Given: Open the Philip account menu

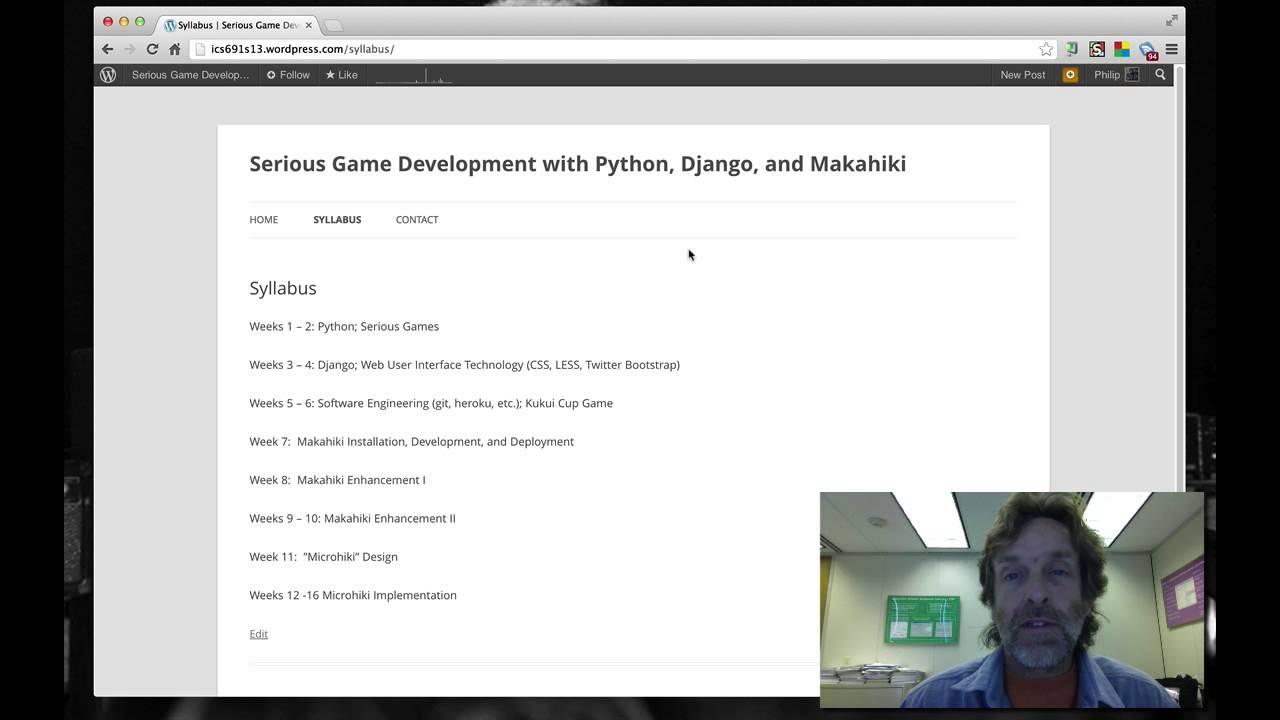Looking at the screenshot, I should (x=1107, y=75).
